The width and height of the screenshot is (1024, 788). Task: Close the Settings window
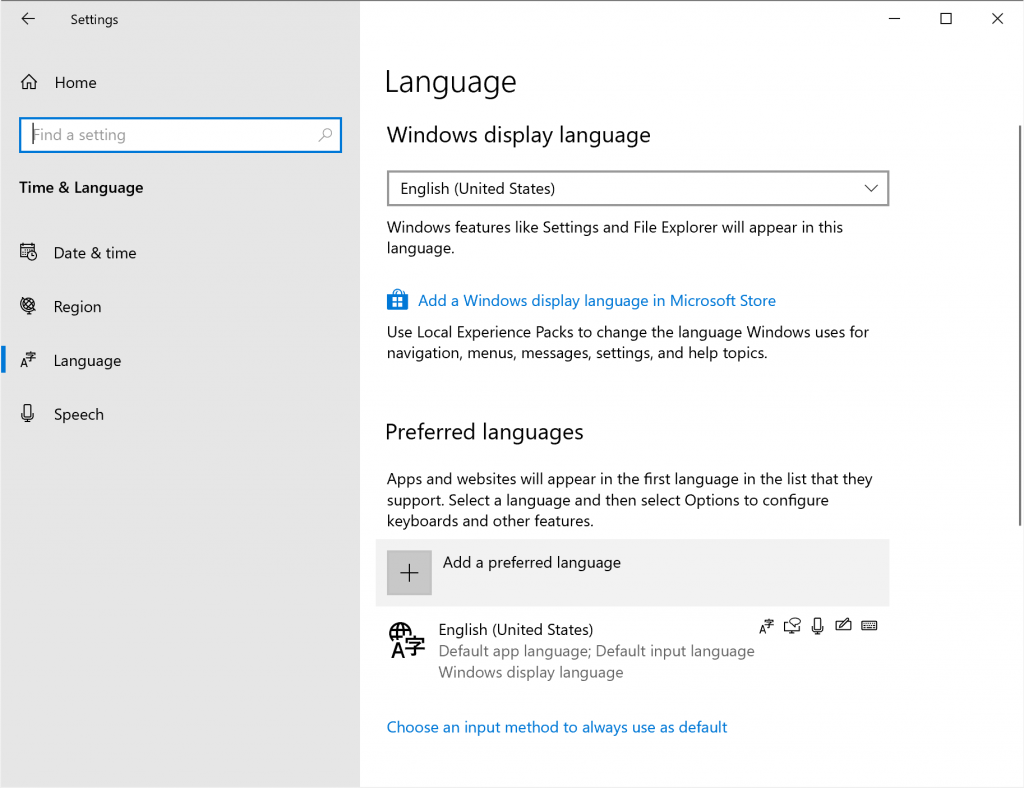997,19
